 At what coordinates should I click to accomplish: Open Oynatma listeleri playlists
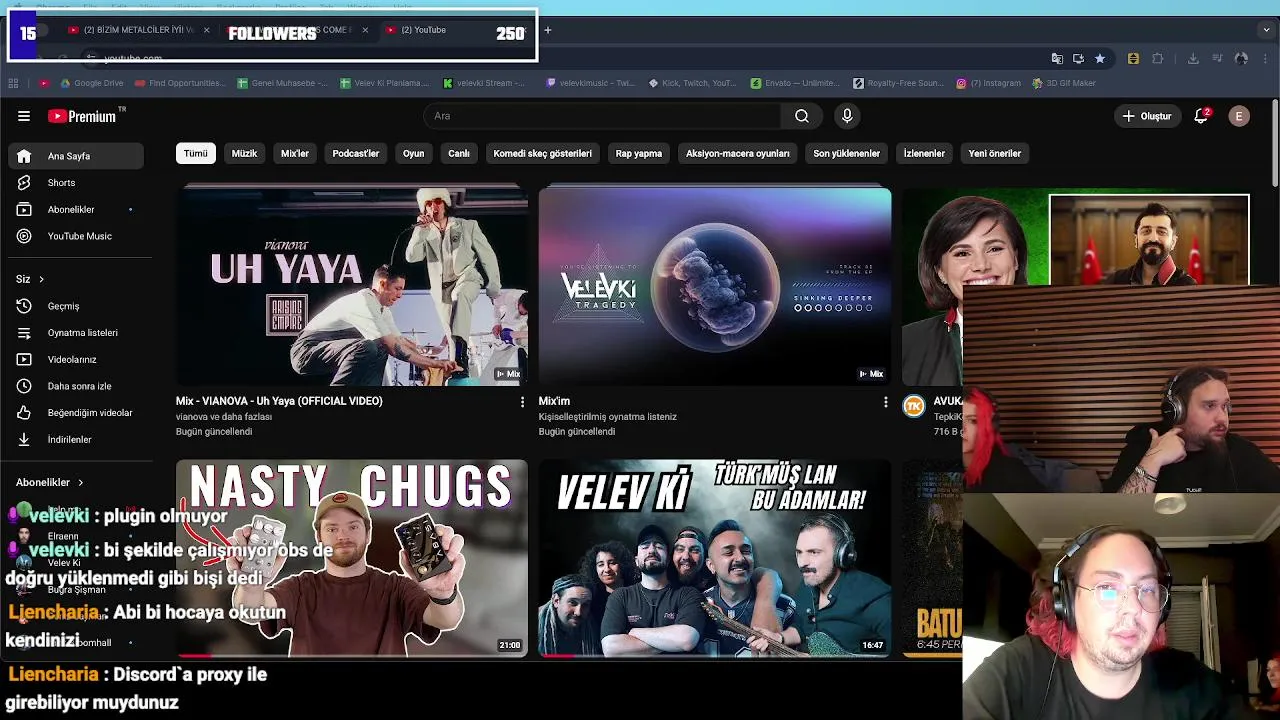(76, 333)
